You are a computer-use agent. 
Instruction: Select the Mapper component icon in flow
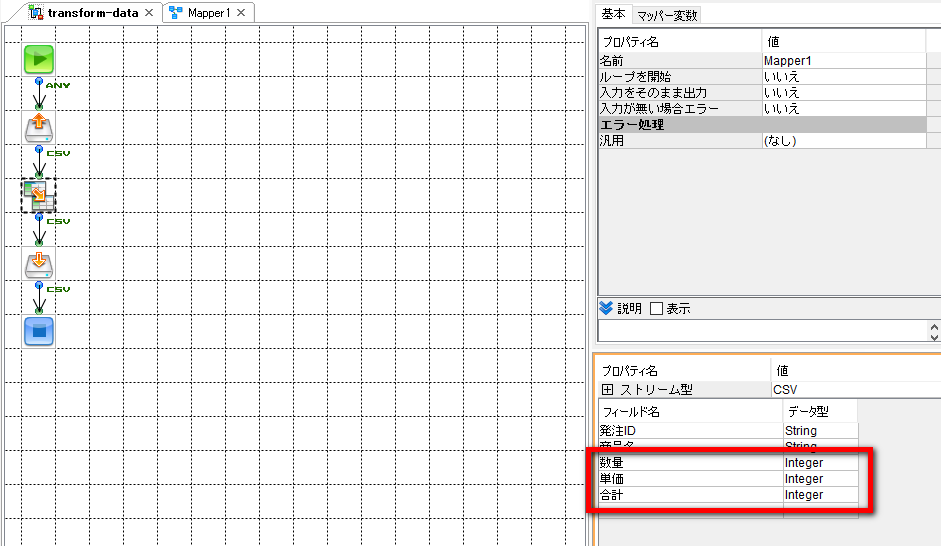point(39,196)
